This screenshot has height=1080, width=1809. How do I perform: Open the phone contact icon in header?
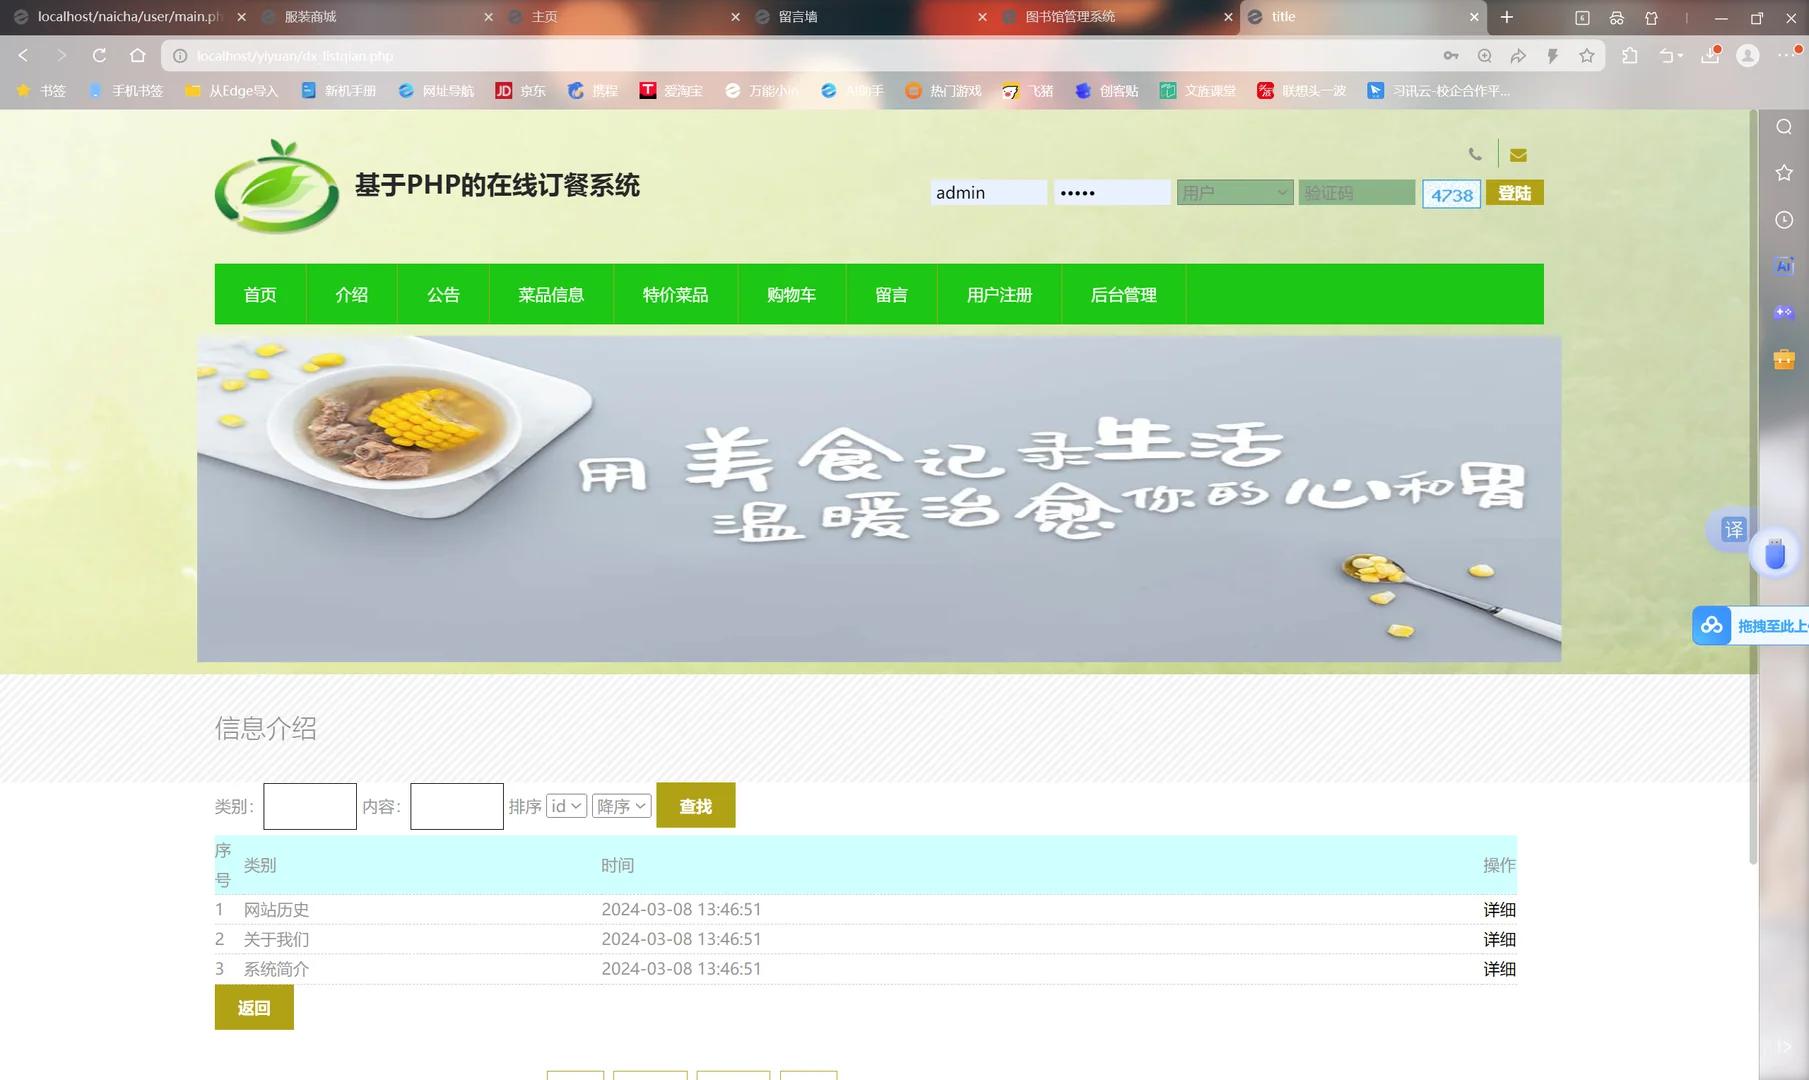(1476, 154)
